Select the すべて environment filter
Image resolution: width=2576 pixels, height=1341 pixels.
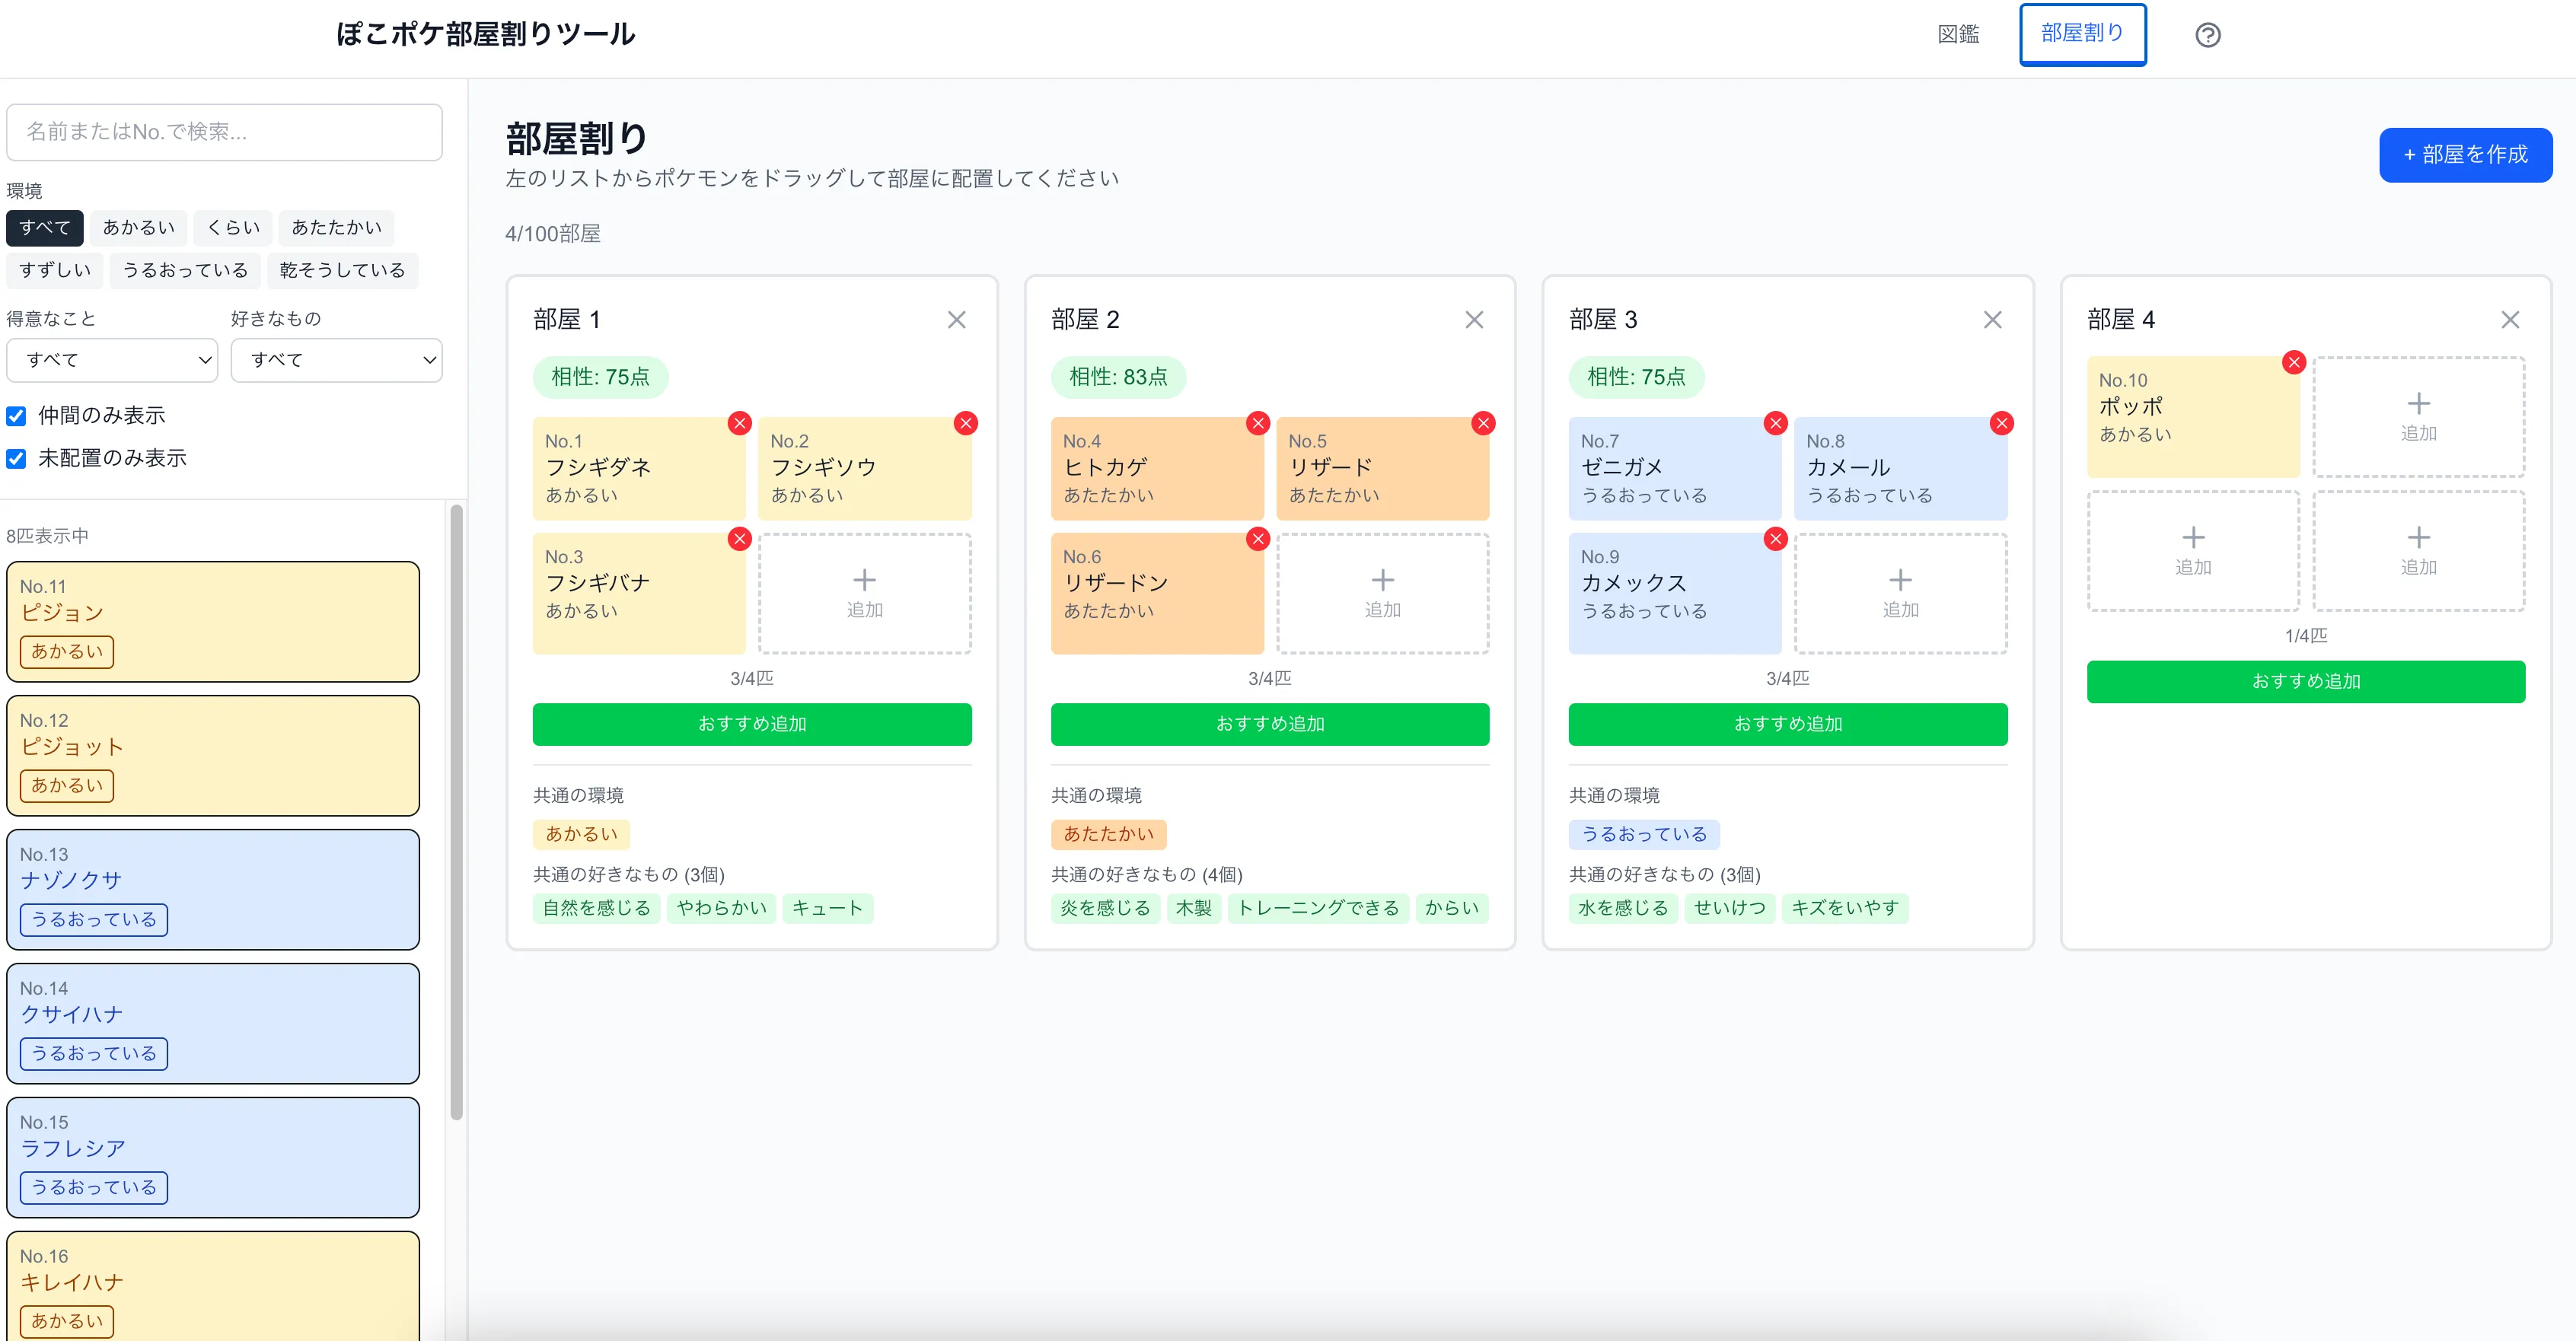point(45,228)
